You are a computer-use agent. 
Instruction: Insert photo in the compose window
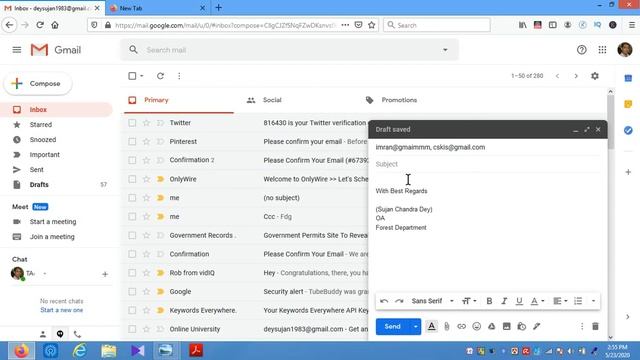(x=507, y=326)
